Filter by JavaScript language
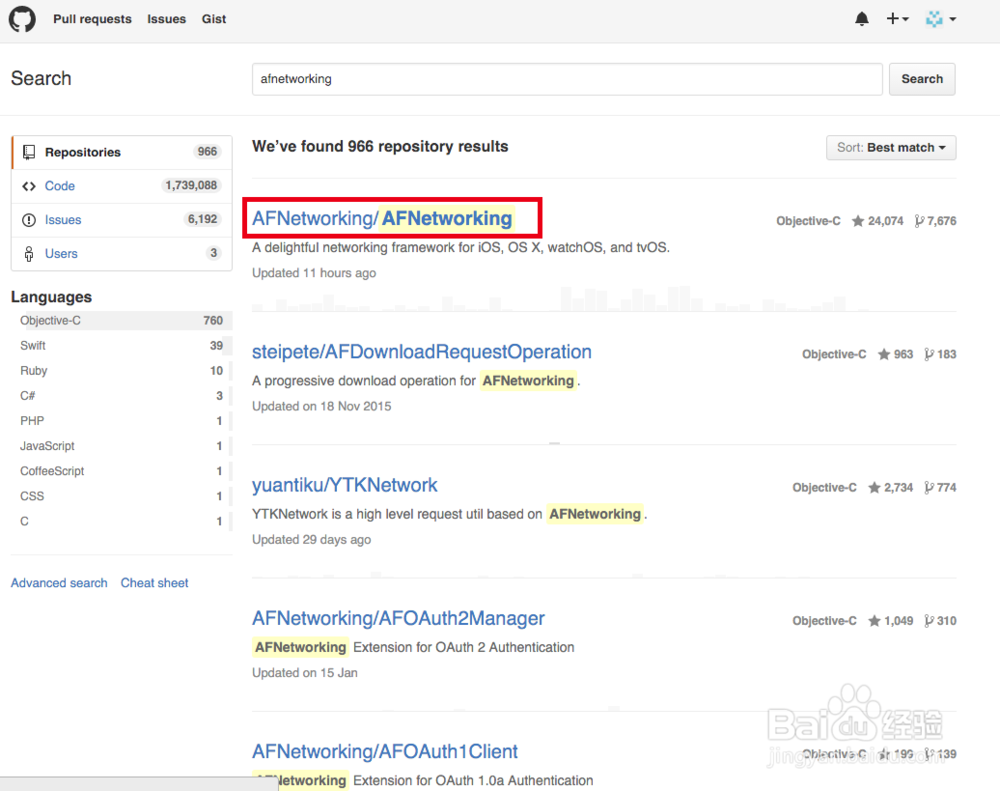 coord(122,446)
